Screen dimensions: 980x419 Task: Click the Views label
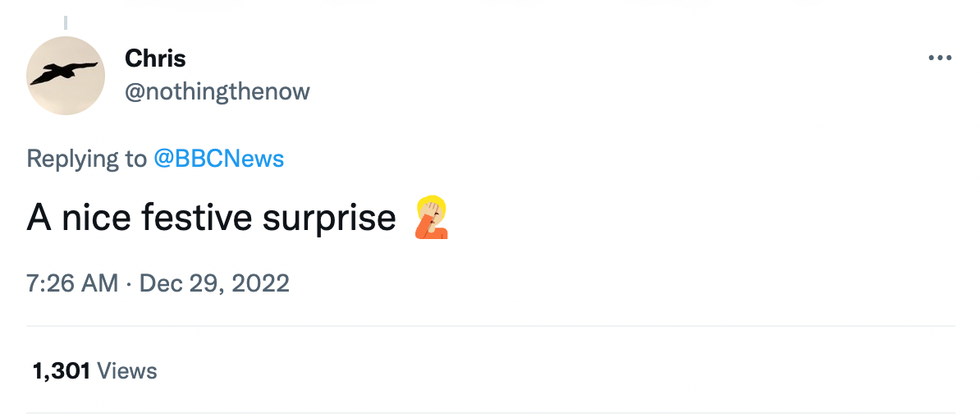click(127, 371)
